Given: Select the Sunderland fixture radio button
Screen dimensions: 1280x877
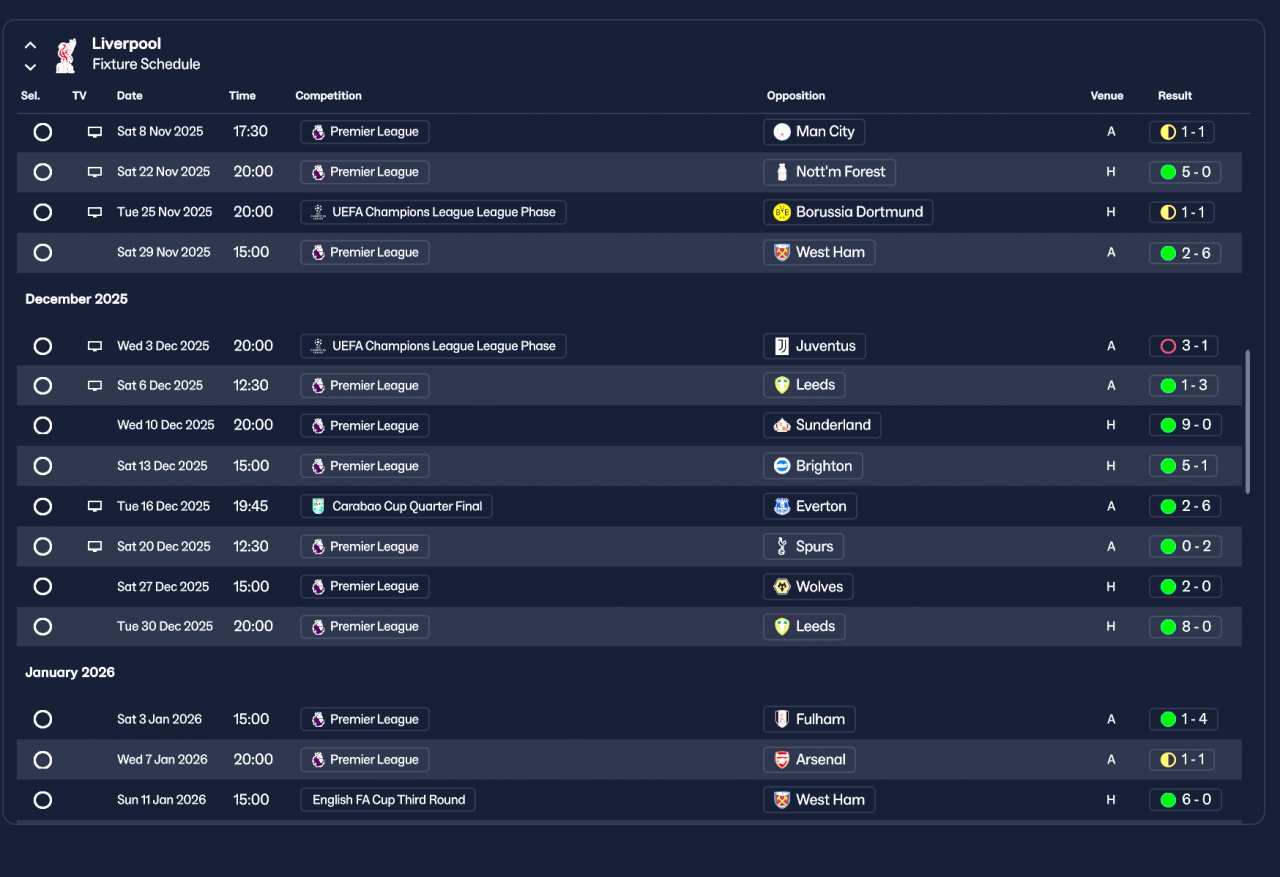Looking at the screenshot, I should click(42, 426).
